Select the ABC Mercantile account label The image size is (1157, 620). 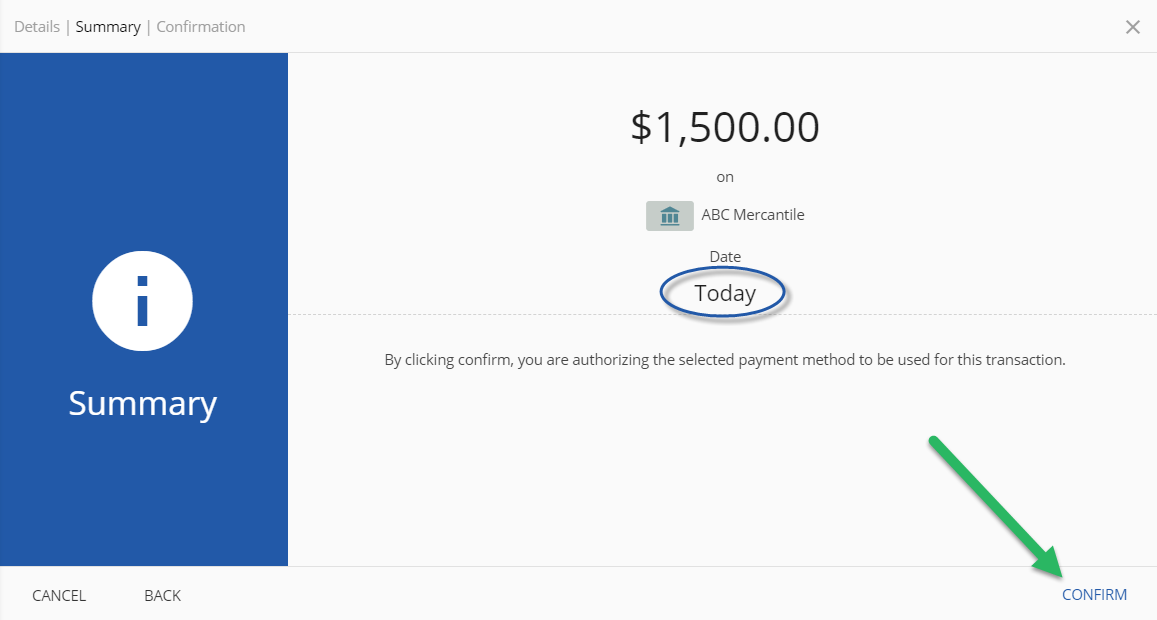[x=753, y=215]
